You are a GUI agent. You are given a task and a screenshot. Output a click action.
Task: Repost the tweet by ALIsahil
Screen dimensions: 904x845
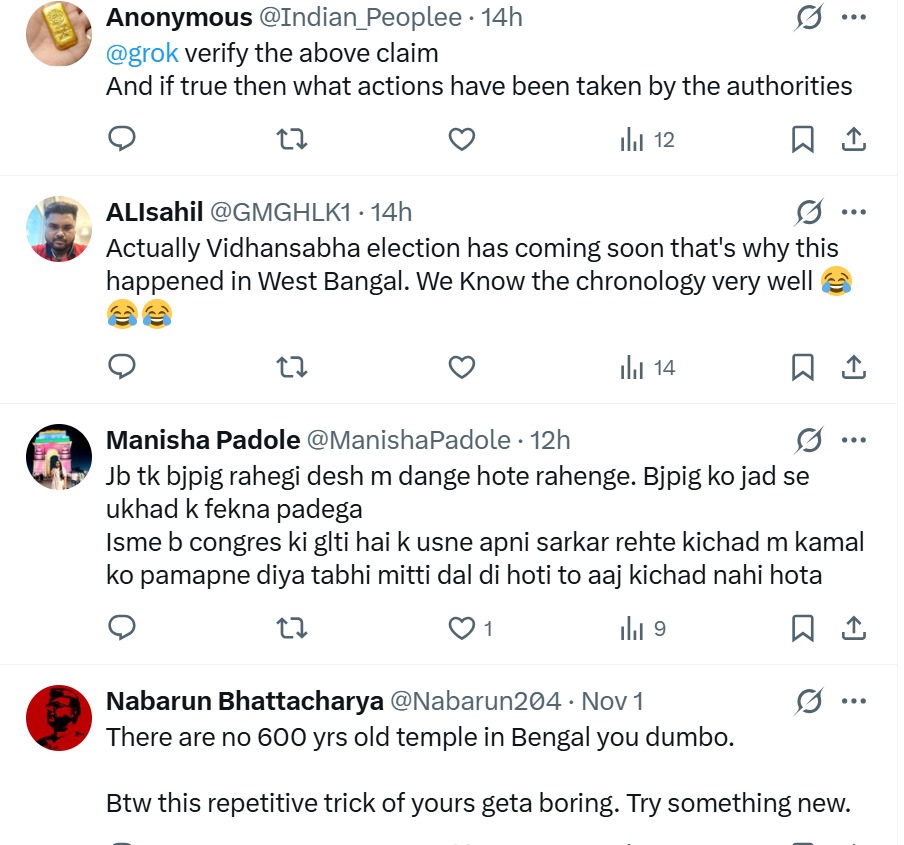tap(291, 368)
